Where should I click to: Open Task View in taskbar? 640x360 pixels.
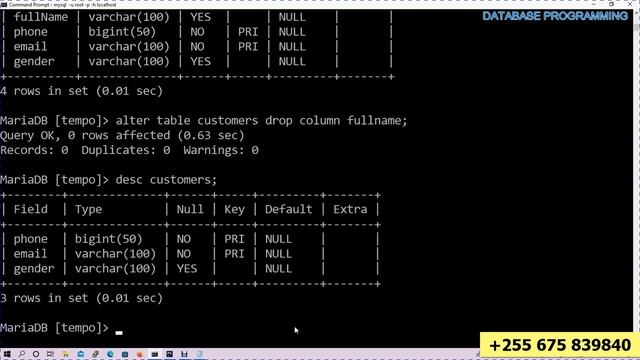point(50,354)
